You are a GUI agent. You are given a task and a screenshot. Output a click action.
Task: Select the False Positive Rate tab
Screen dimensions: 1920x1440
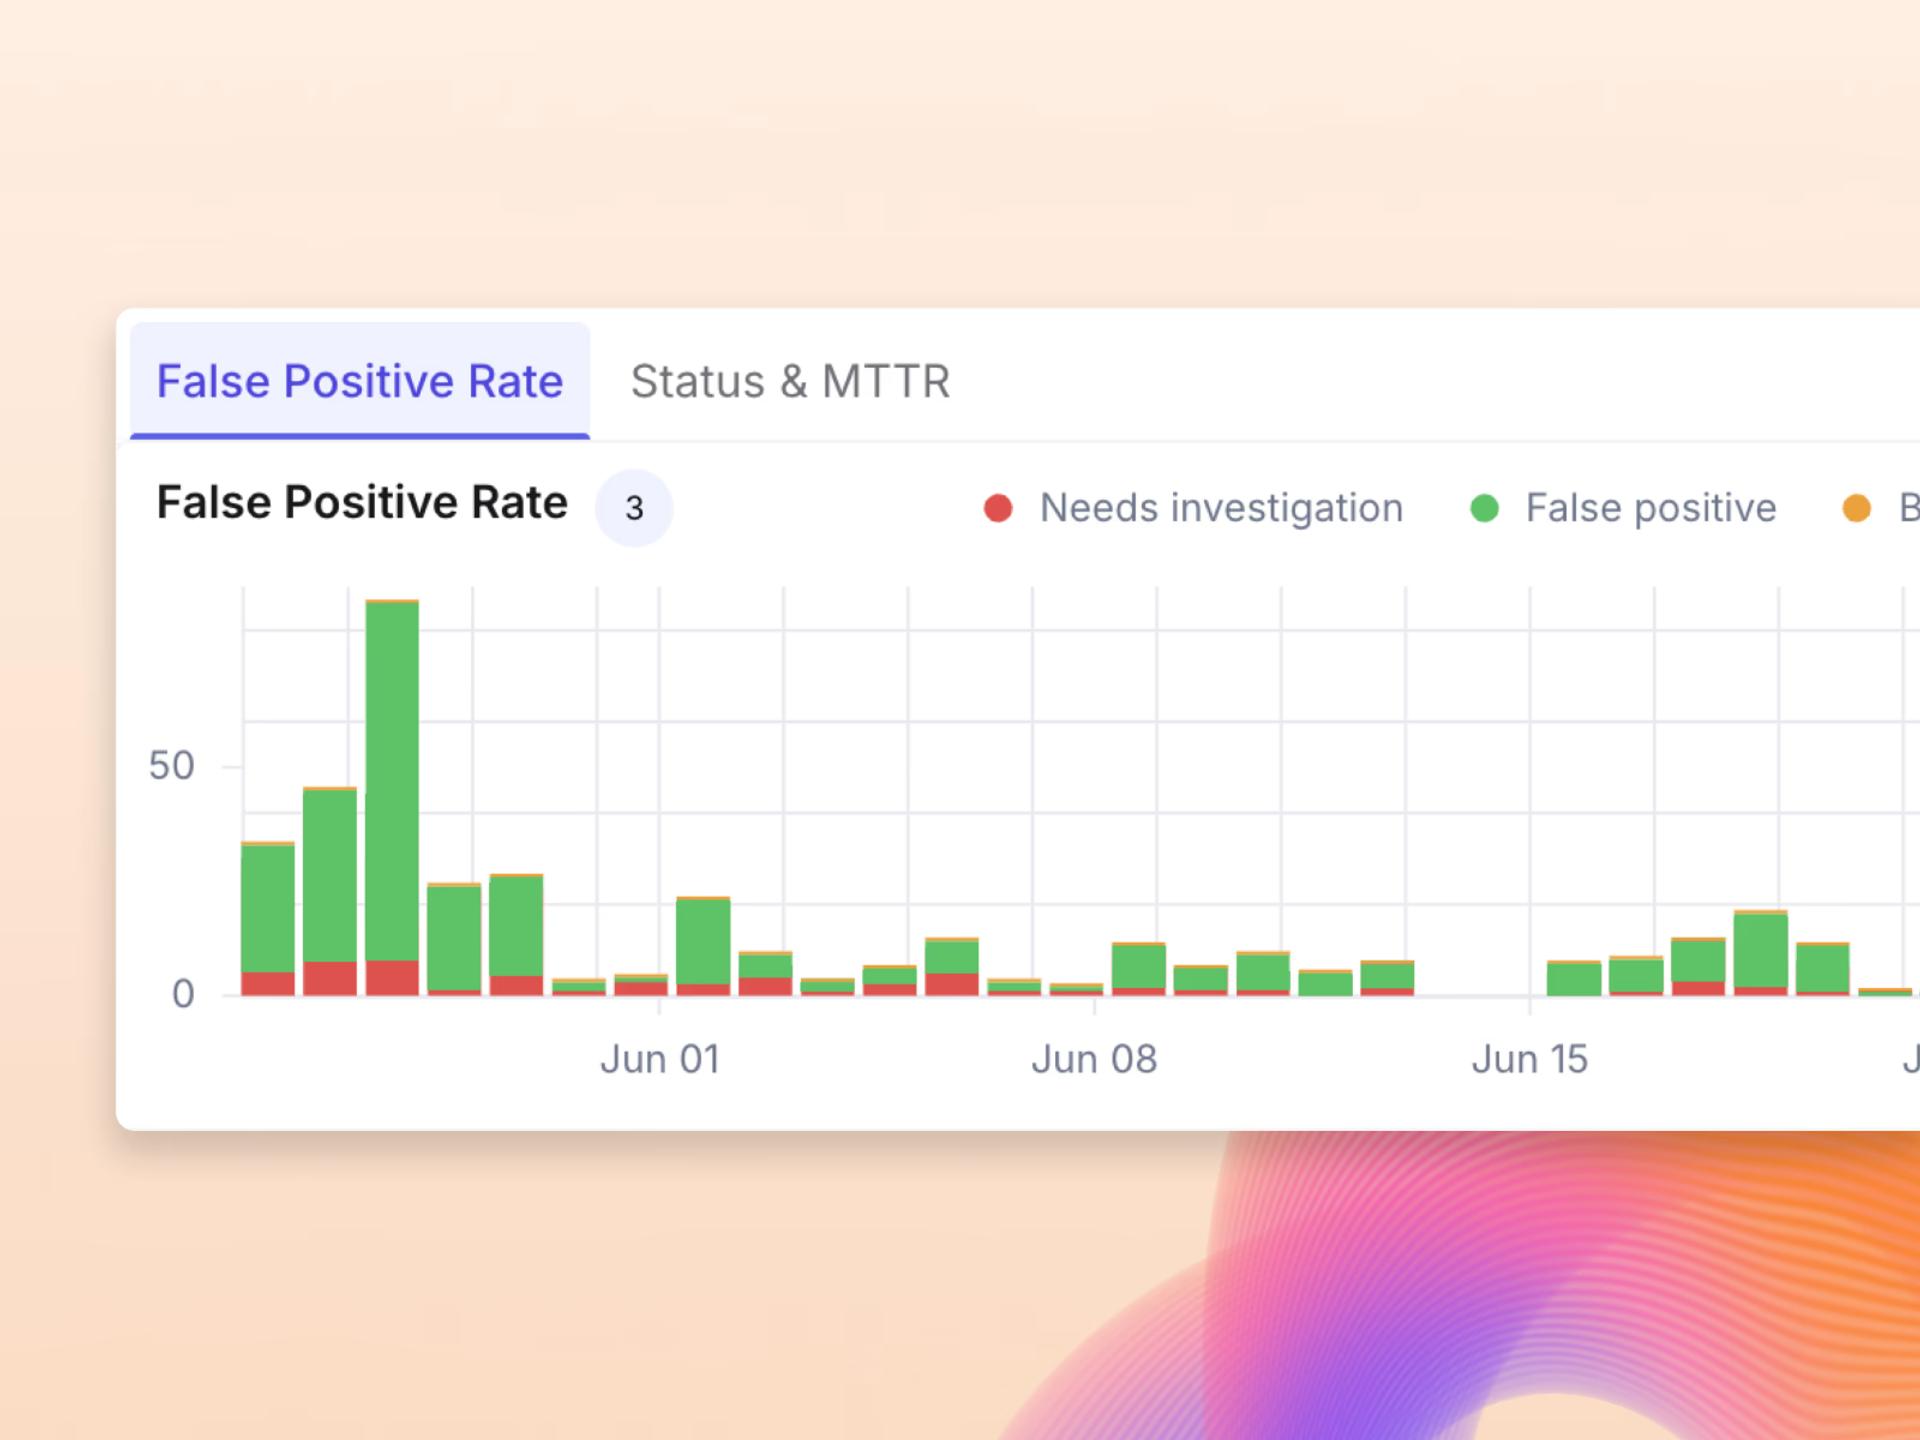pyautogui.click(x=360, y=381)
